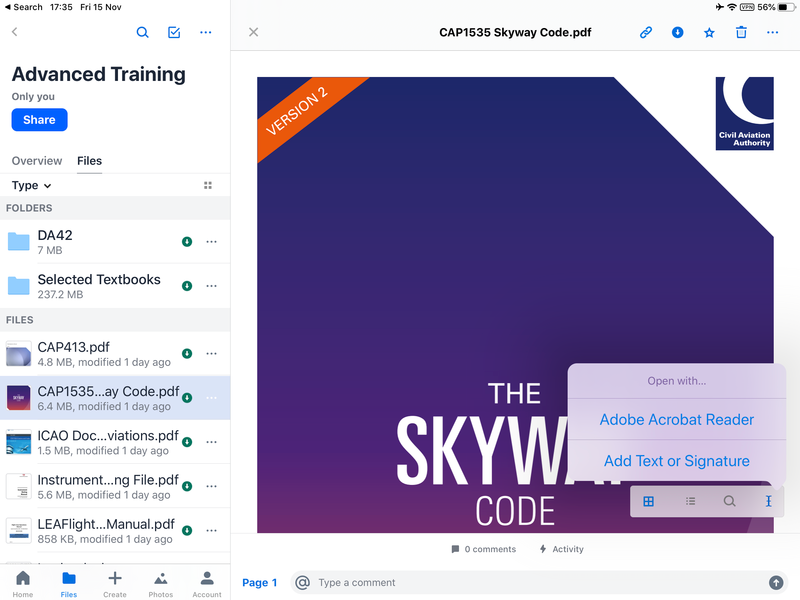Toggle offline status for DA42 folder
The width and height of the screenshot is (800, 600).
click(187, 242)
